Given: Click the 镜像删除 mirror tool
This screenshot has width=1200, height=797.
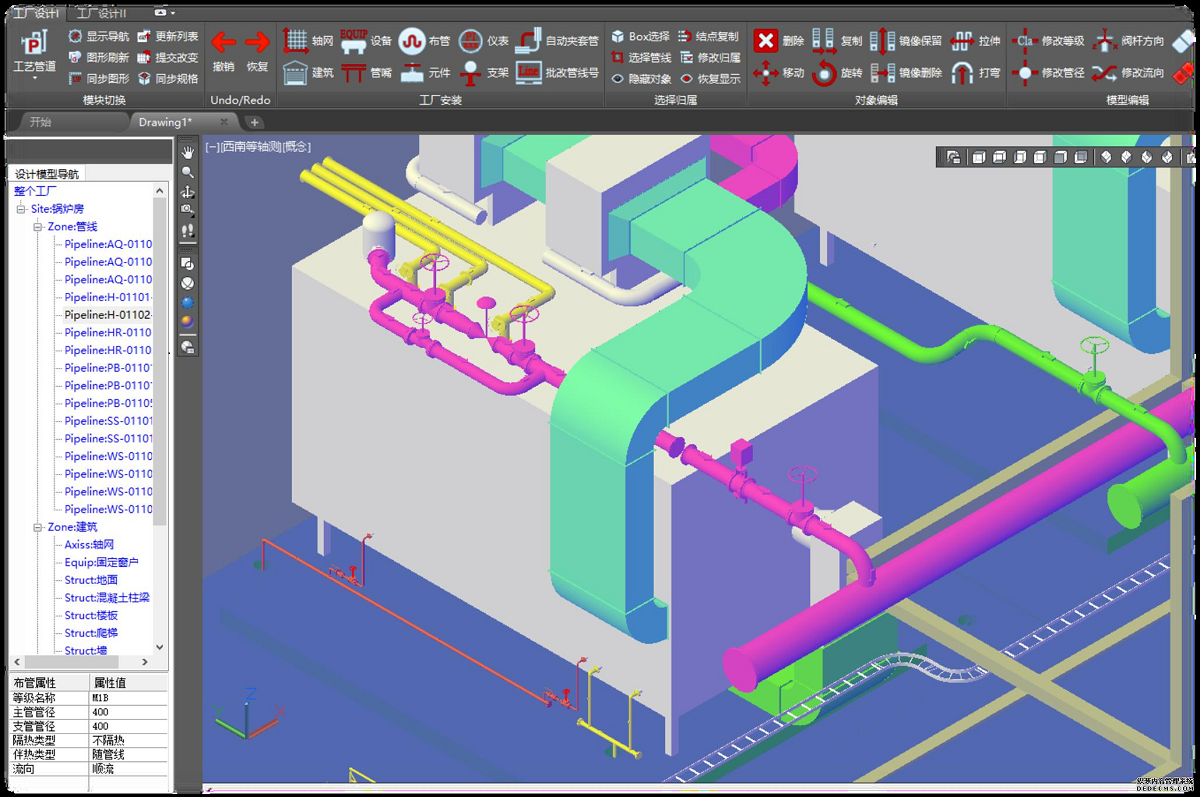Looking at the screenshot, I should point(906,72).
